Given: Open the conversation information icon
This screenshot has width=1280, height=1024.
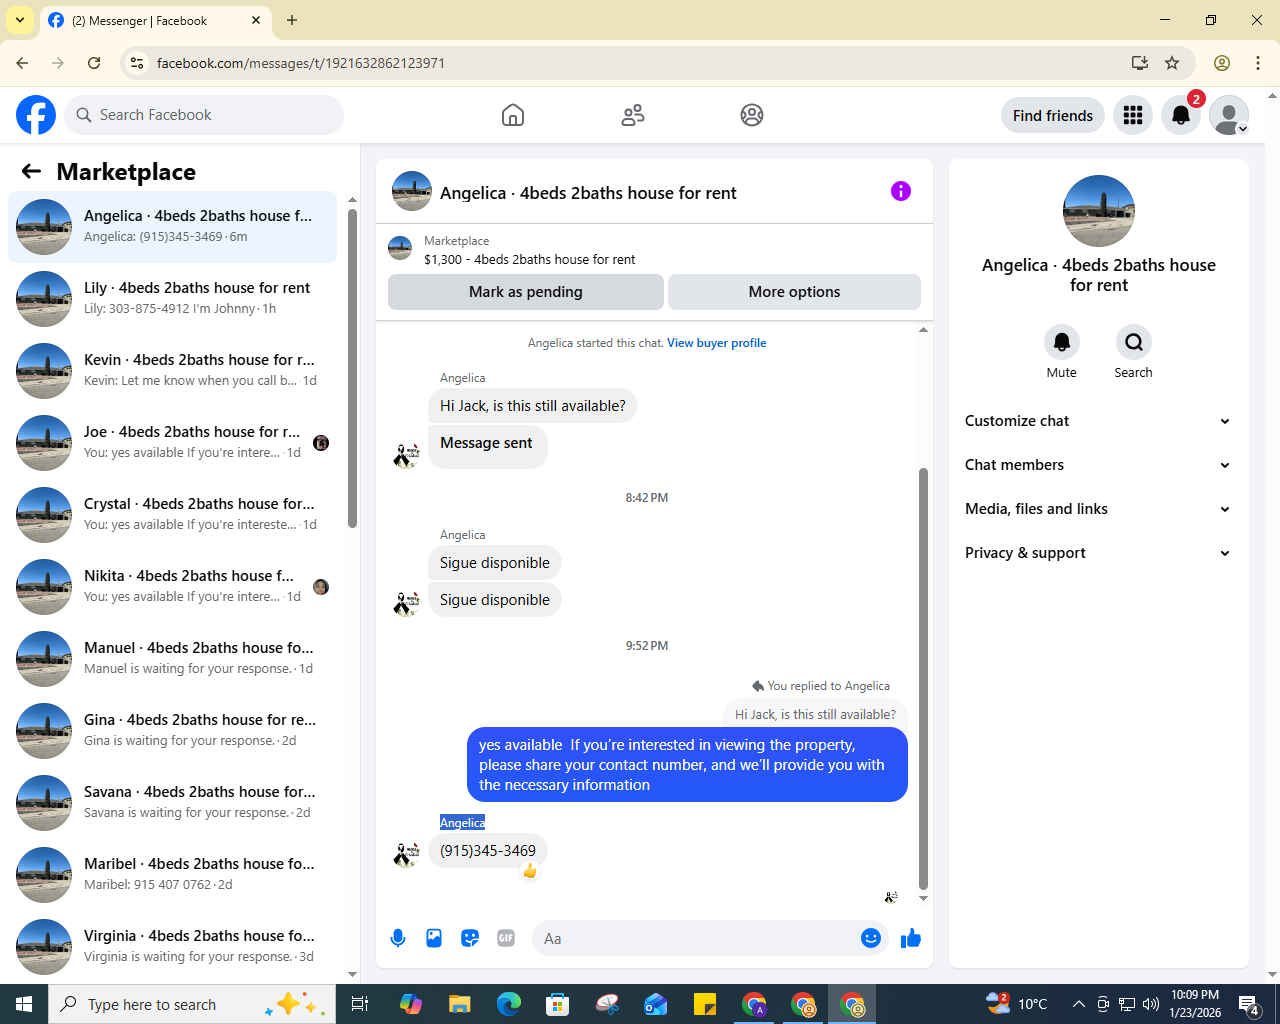Looking at the screenshot, I should (x=901, y=191).
